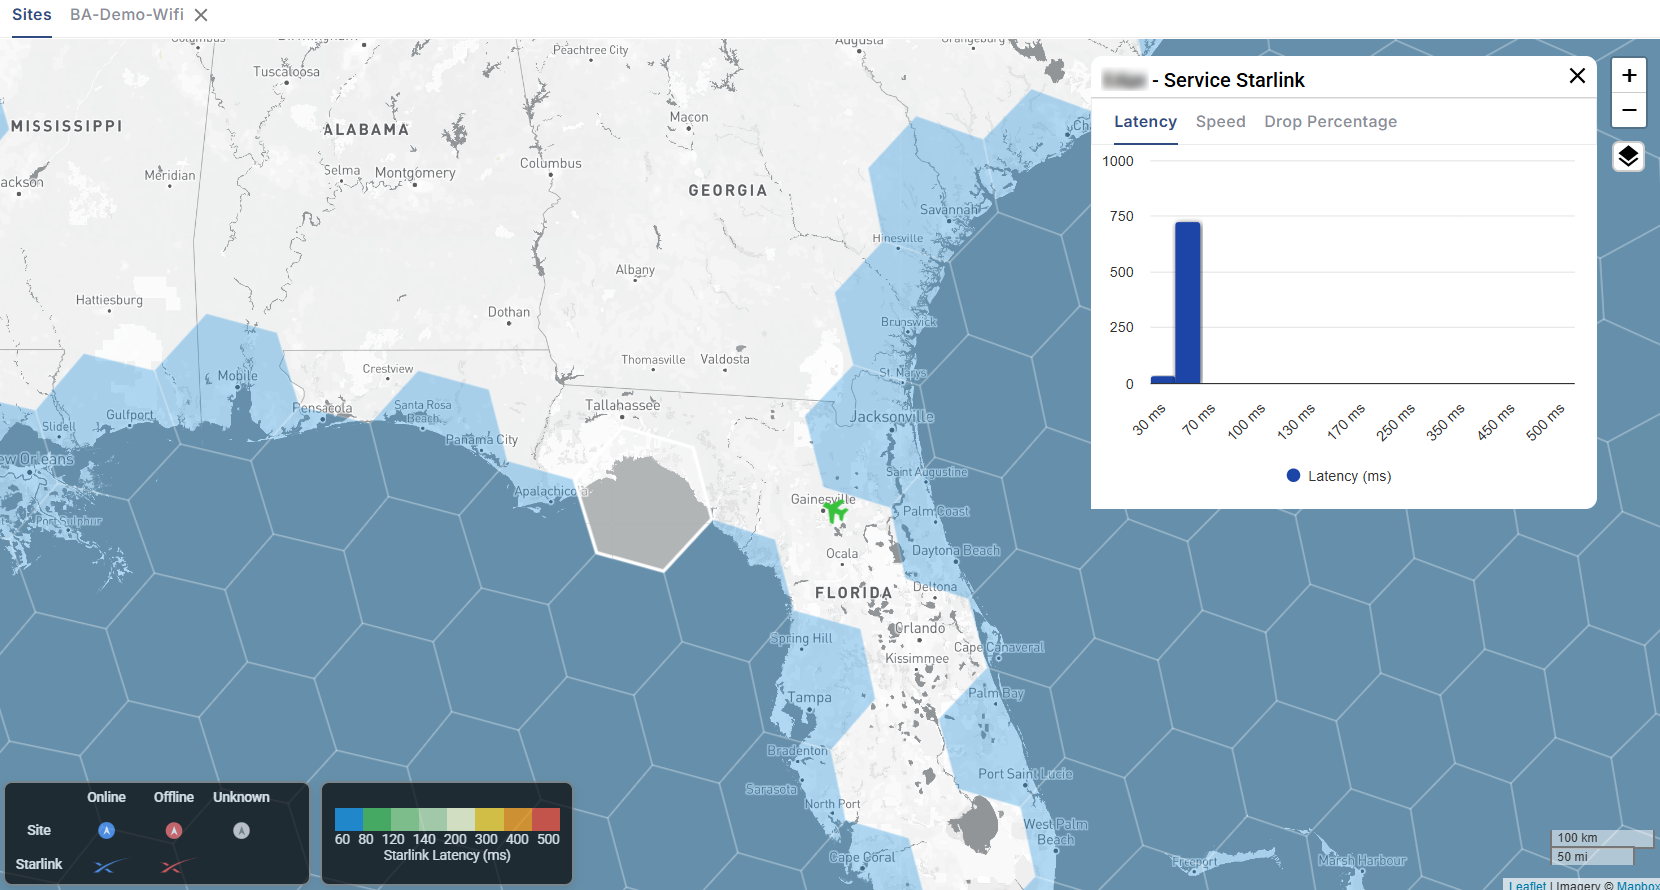Image resolution: width=1660 pixels, height=890 pixels.
Task: Click the red offline site legend icon
Action: (174, 830)
